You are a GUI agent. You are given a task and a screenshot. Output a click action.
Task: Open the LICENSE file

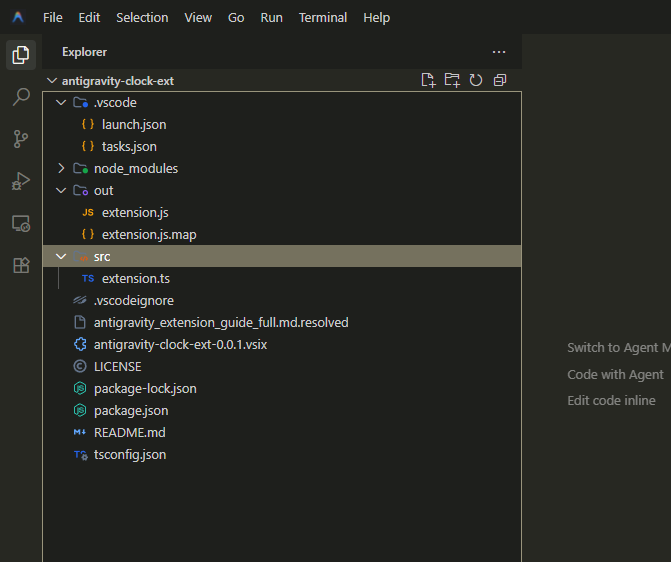118,367
